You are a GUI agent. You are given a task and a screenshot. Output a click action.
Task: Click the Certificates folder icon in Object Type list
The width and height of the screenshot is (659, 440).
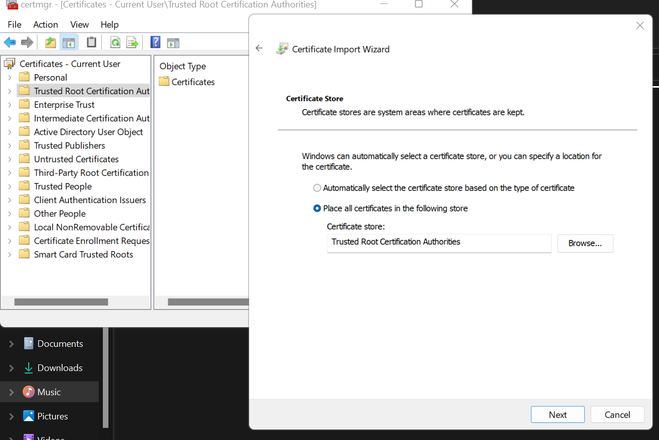pyautogui.click(x=164, y=82)
